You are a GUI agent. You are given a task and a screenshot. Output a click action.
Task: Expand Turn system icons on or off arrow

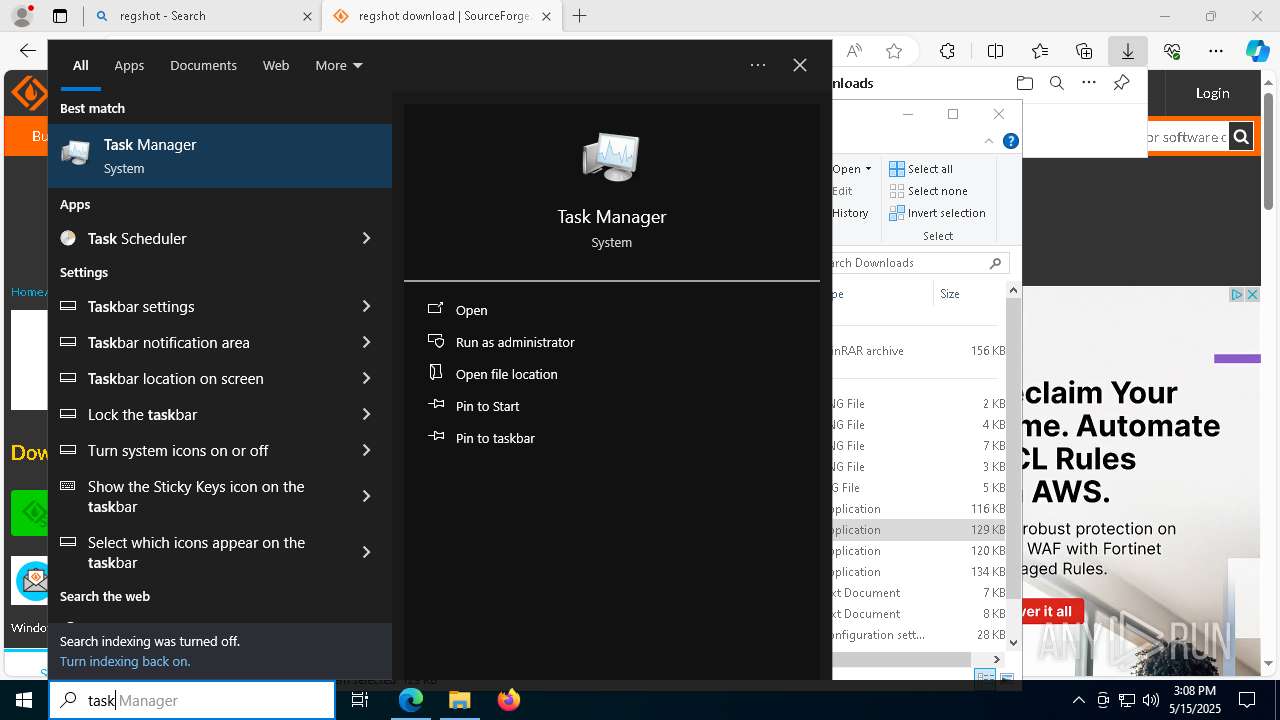[366, 450]
